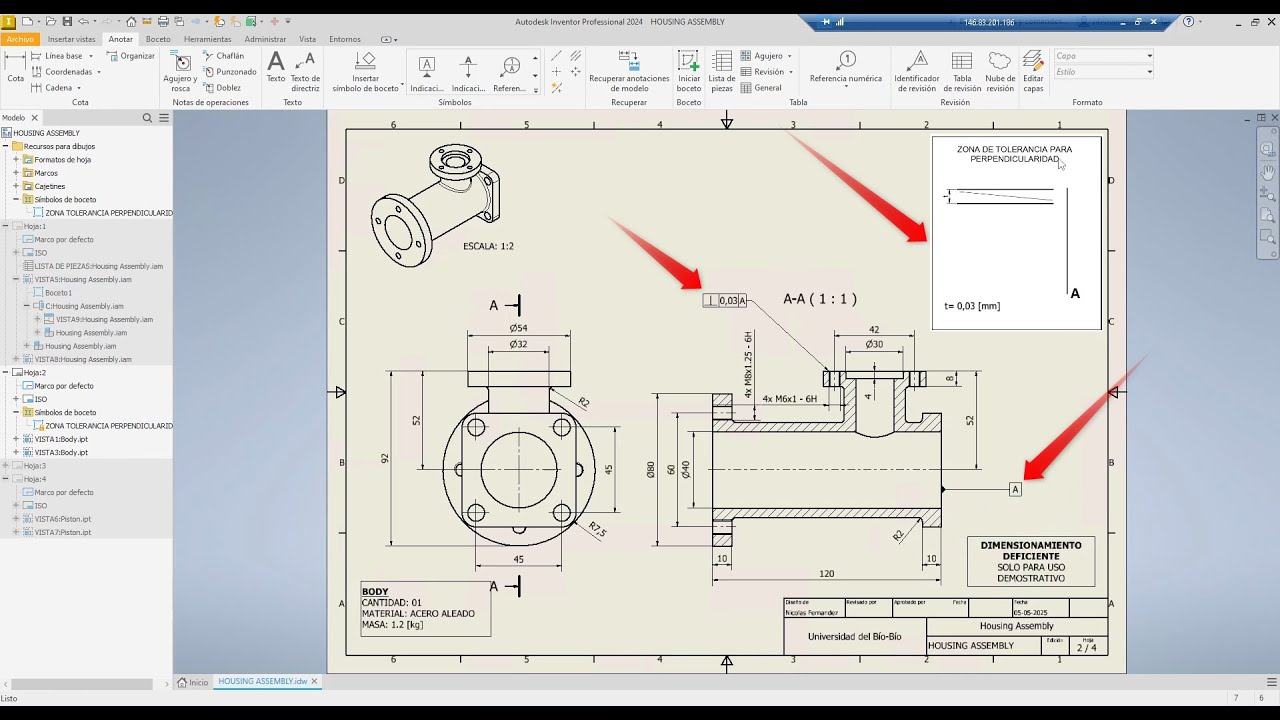The image size is (1280, 720).
Task: Search the Modelo browser panel
Action: pos(147,118)
